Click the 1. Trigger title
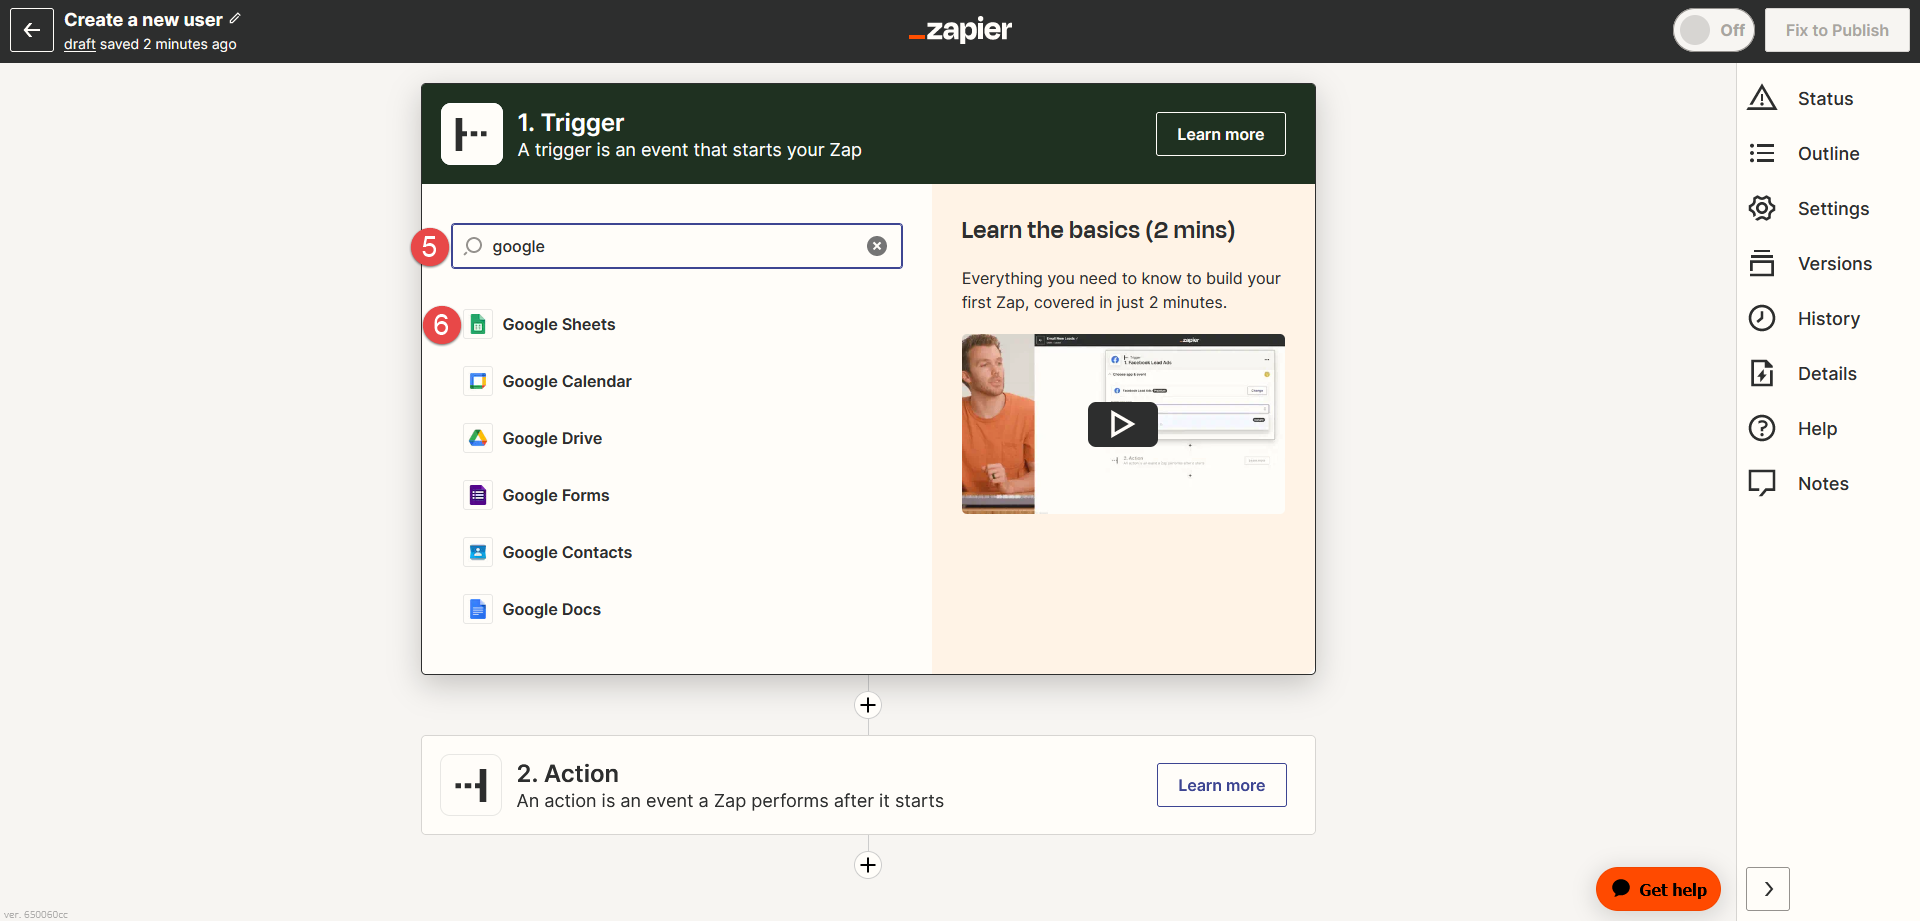 pyautogui.click(x=570, y=122)
